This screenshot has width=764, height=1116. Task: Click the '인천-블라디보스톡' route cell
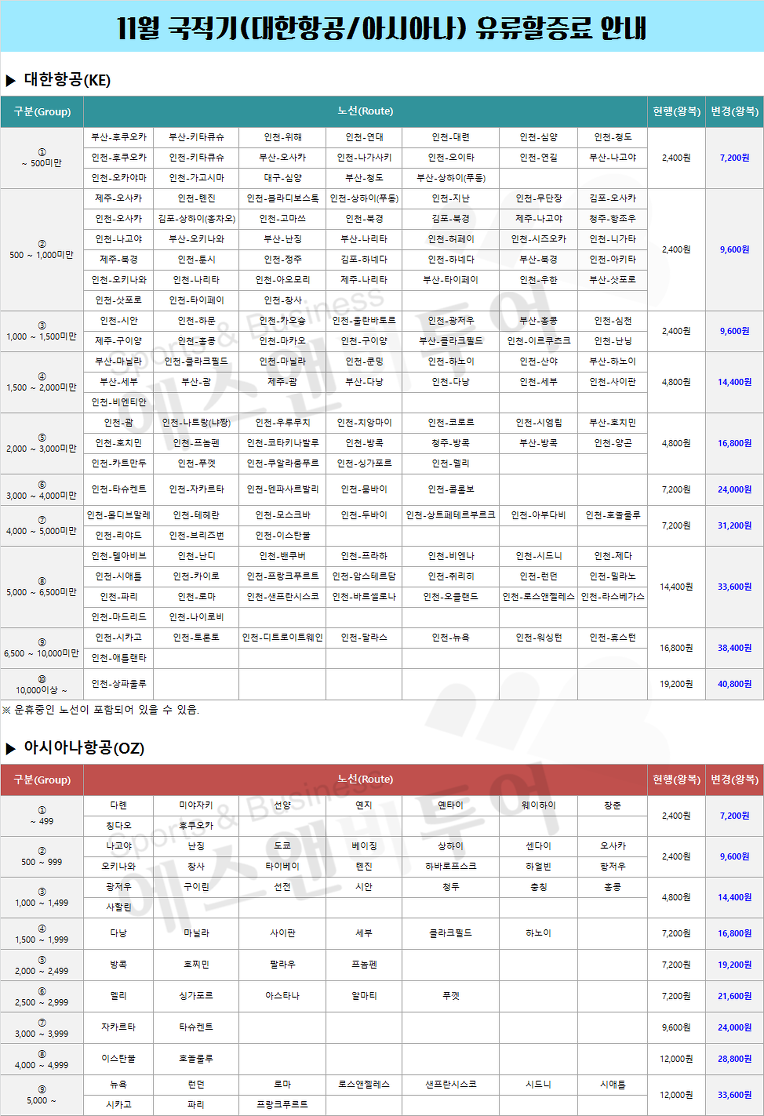(x=282, y=199)
